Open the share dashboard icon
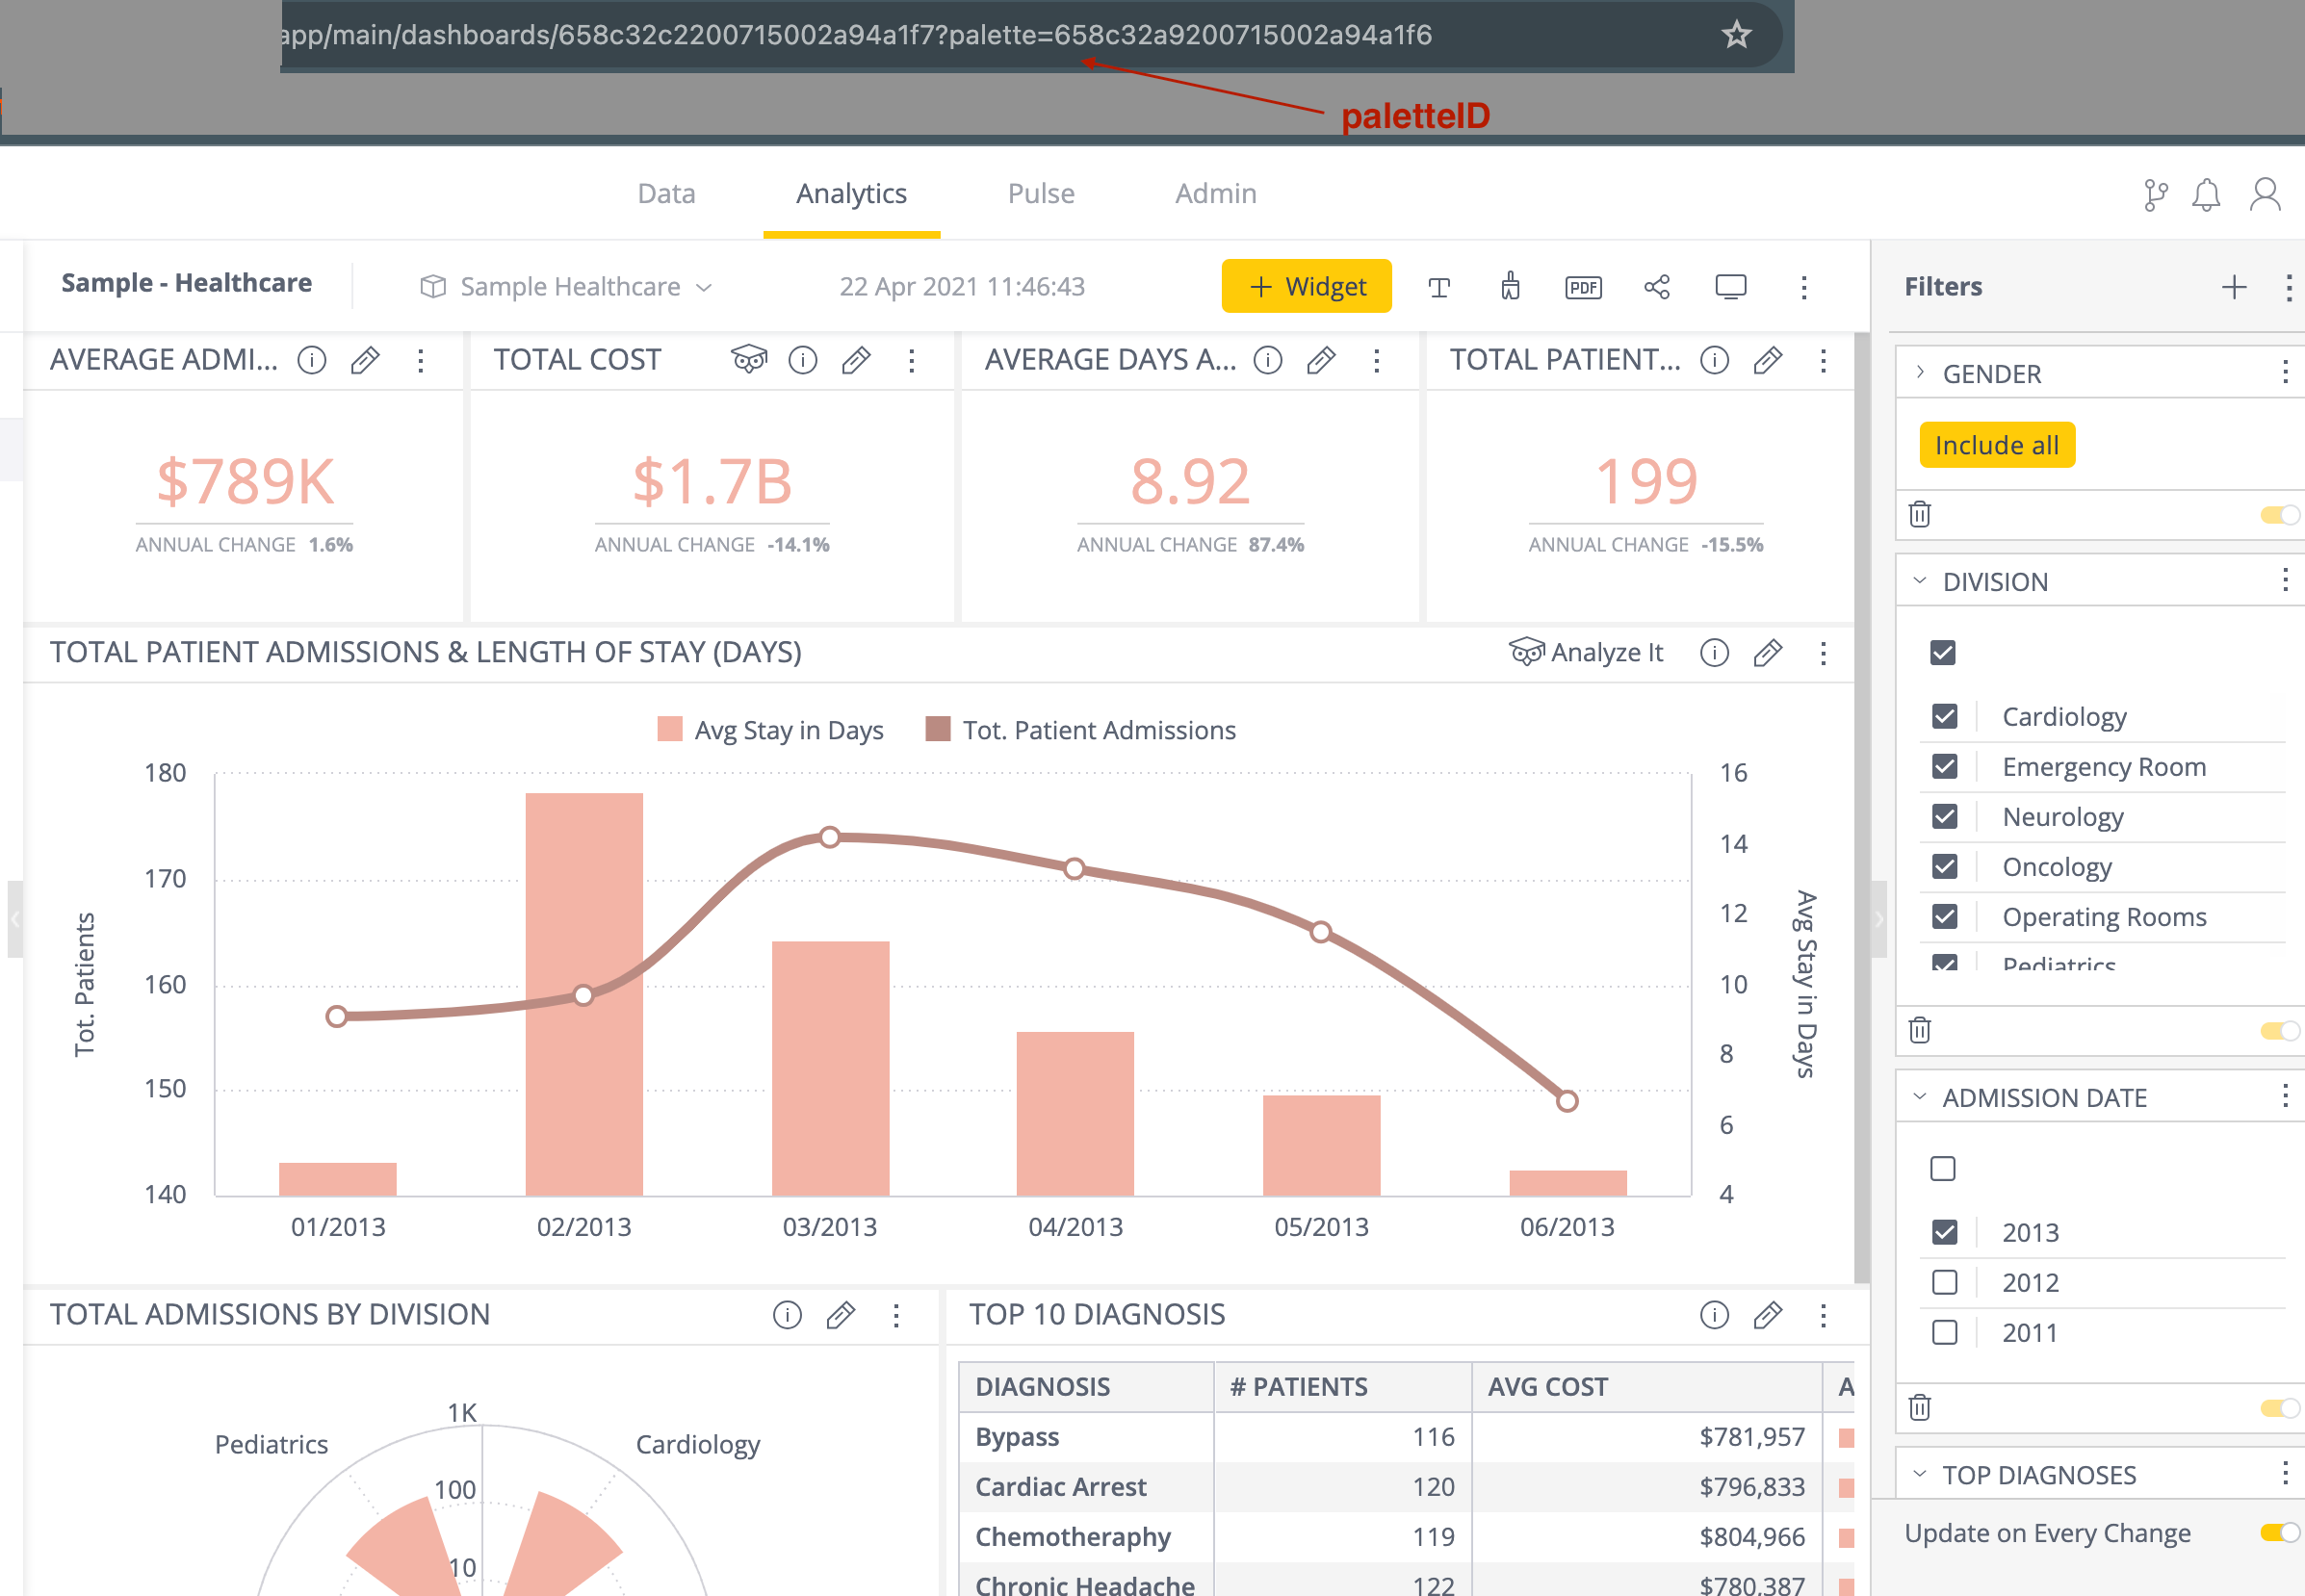The height and width of the screenshot is (1596, 2305). pos(1656,287)
